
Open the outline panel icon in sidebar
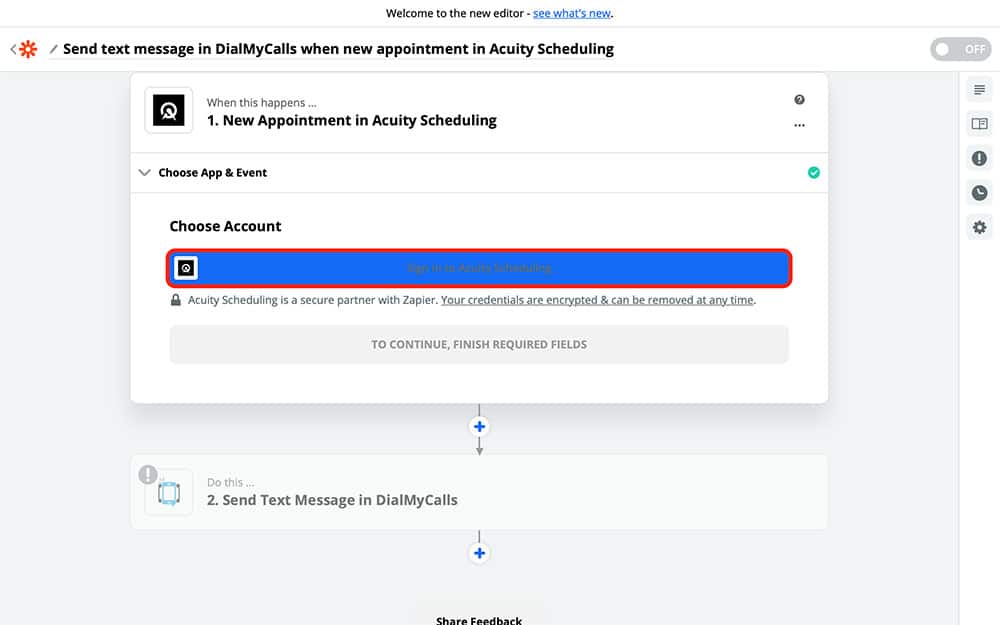click(979, 90)
